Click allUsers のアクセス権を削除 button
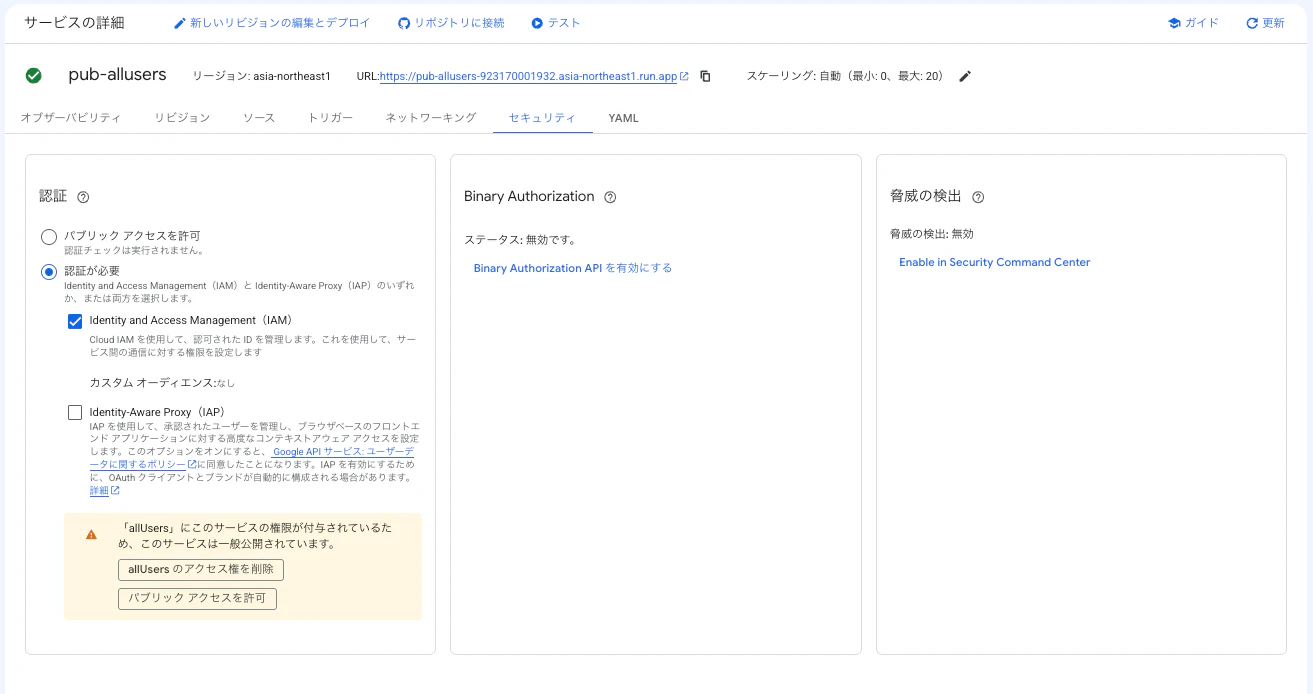1313x694 pixels. pyautogui.click(x=201, y=569)
